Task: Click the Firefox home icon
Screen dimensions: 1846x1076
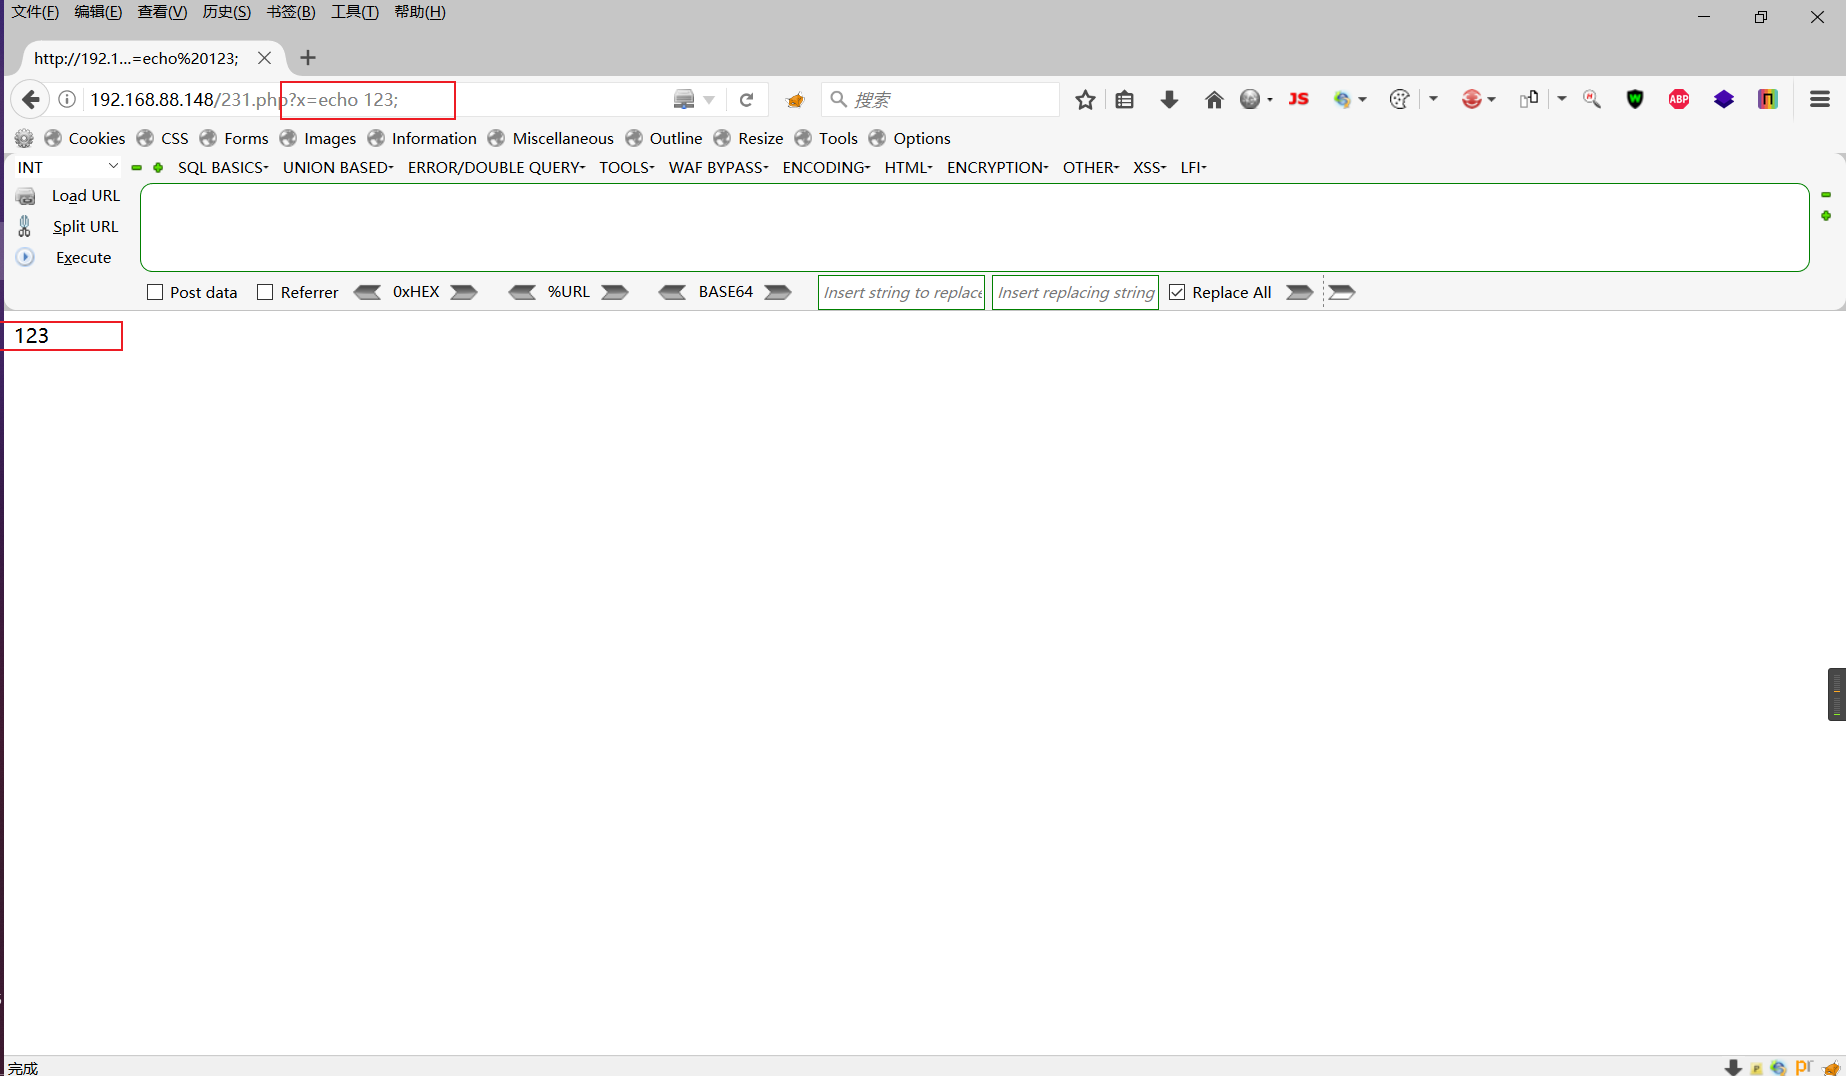Action: click(x=1214, y=99)
